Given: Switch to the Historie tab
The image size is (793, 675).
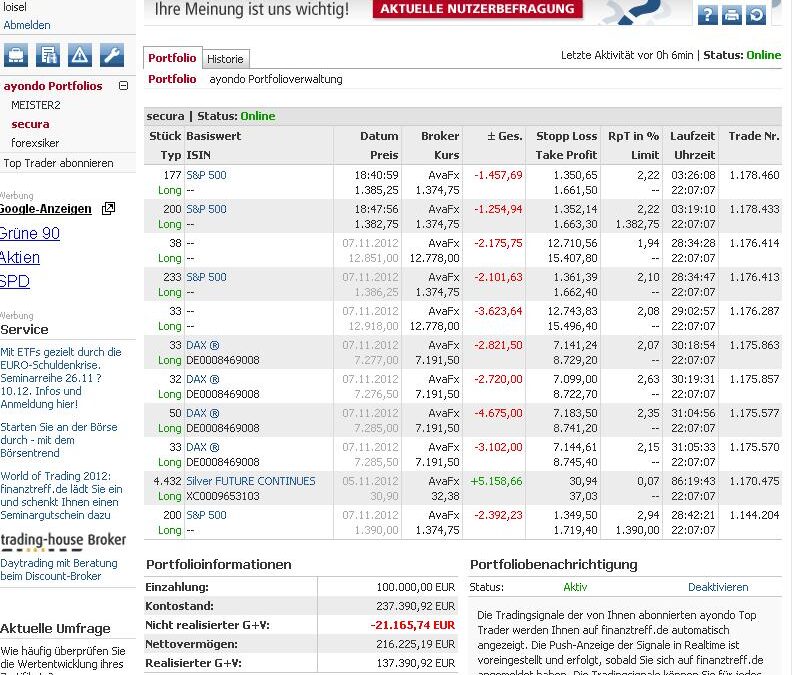Looking at the screenshot, I should [225, 59].
